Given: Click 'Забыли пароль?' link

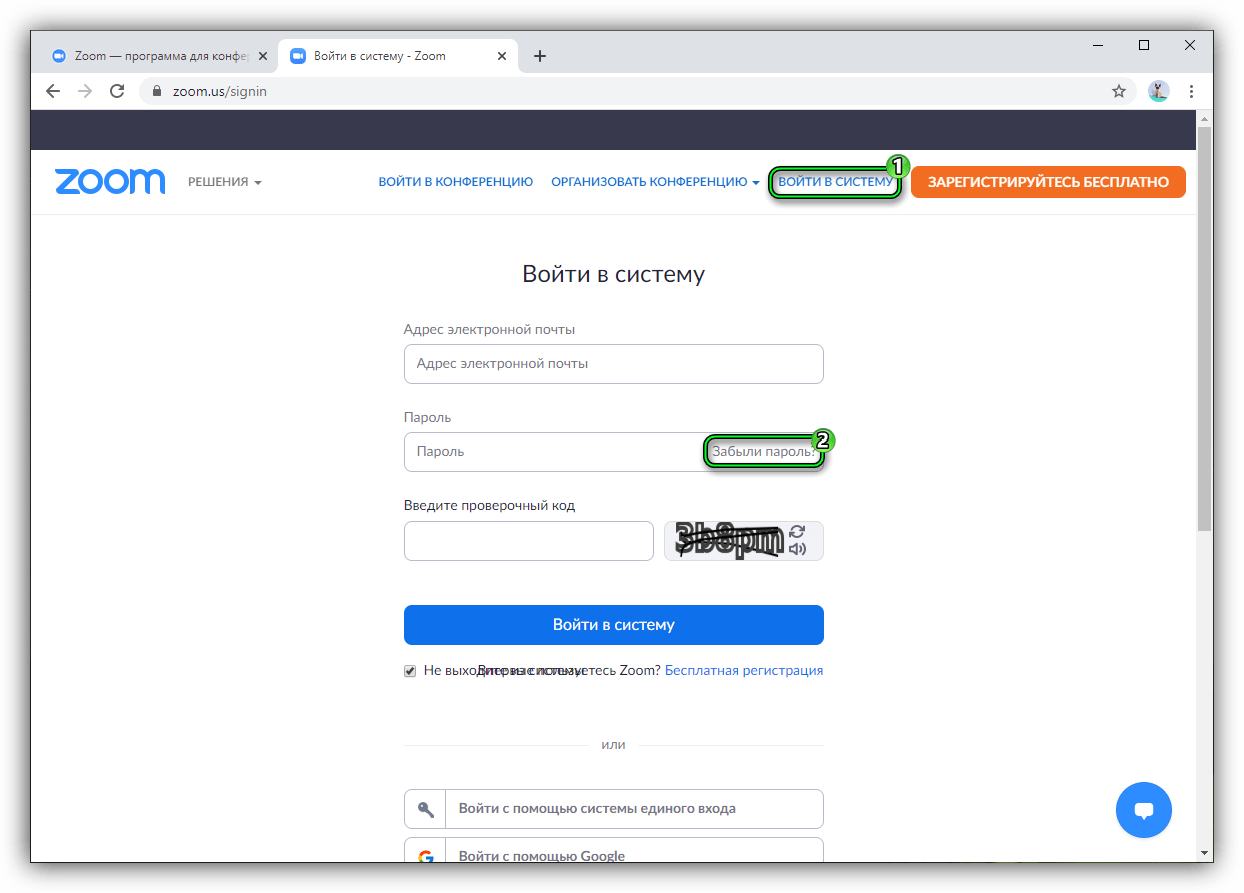Looking at the screenshot, I should pos(764,452).
